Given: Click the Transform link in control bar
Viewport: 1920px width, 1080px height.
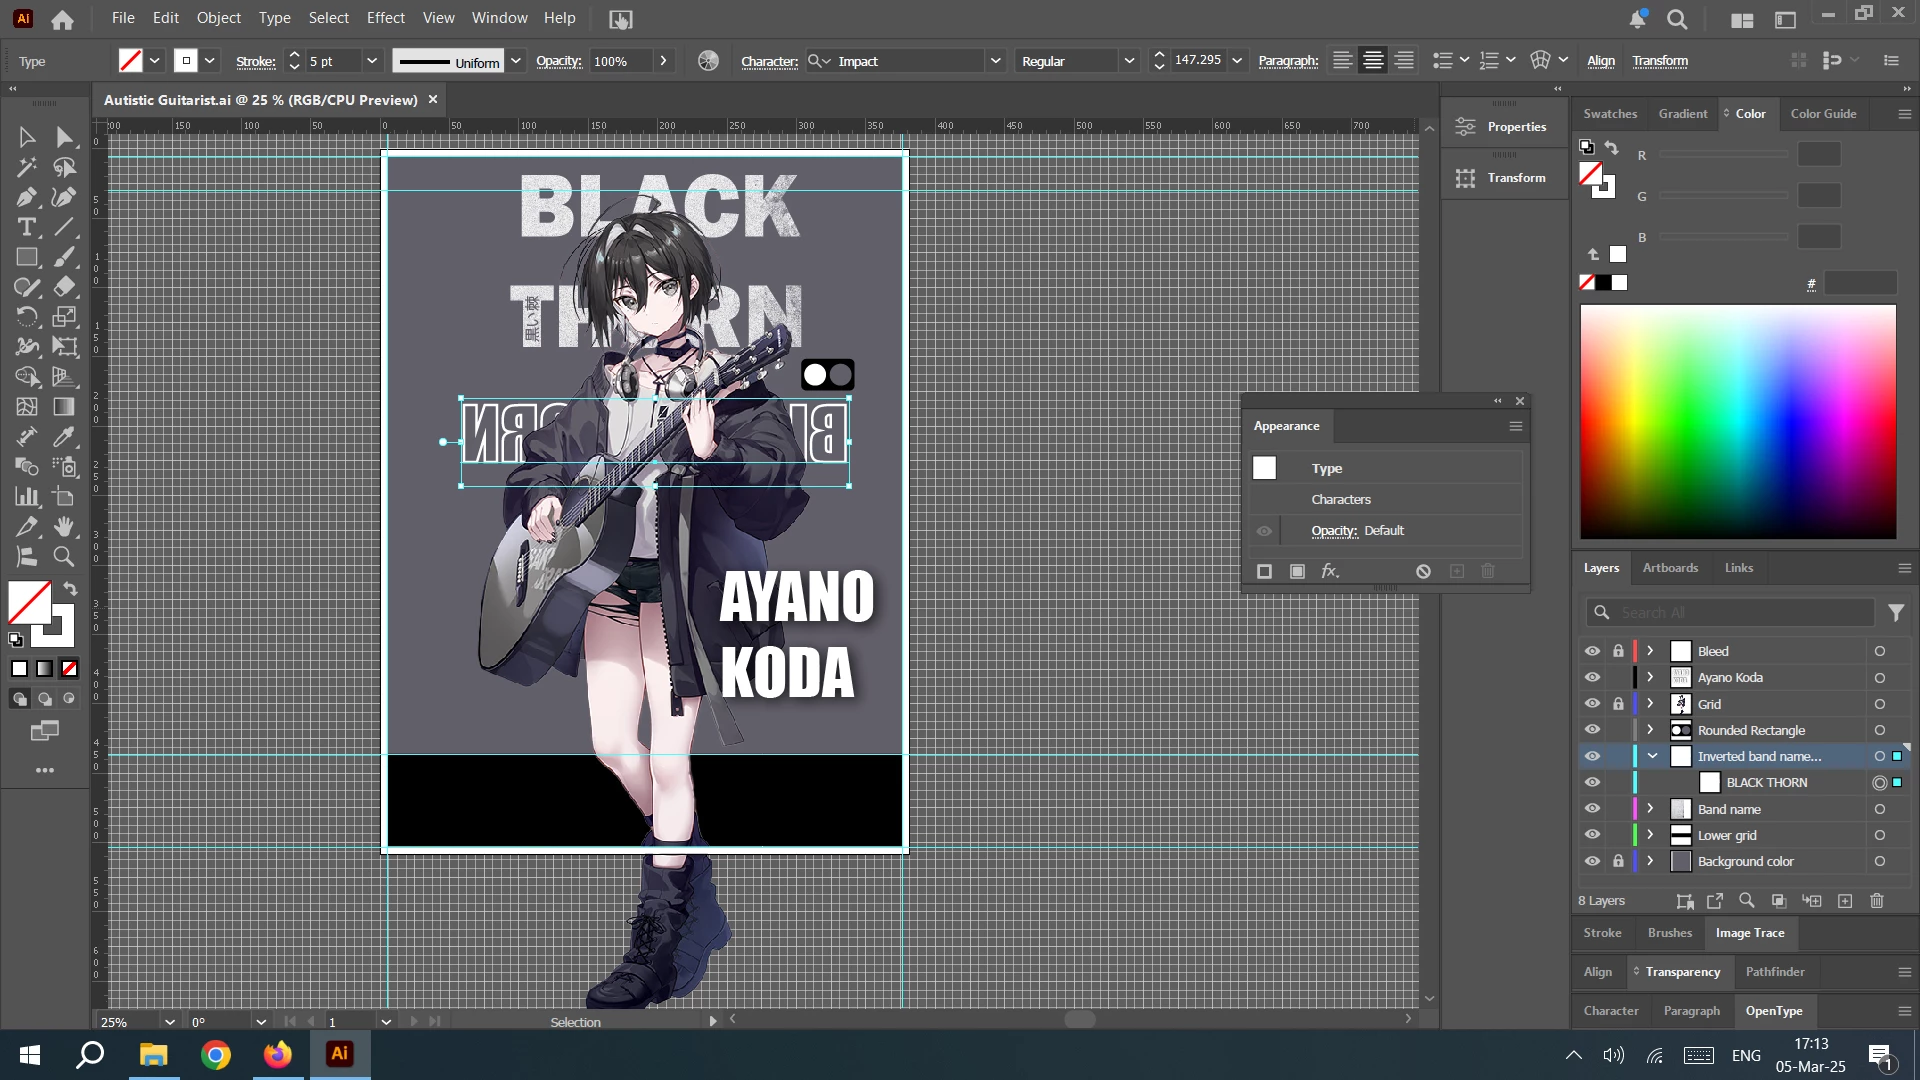Looking at the screenshot, I should point(1660,61).
